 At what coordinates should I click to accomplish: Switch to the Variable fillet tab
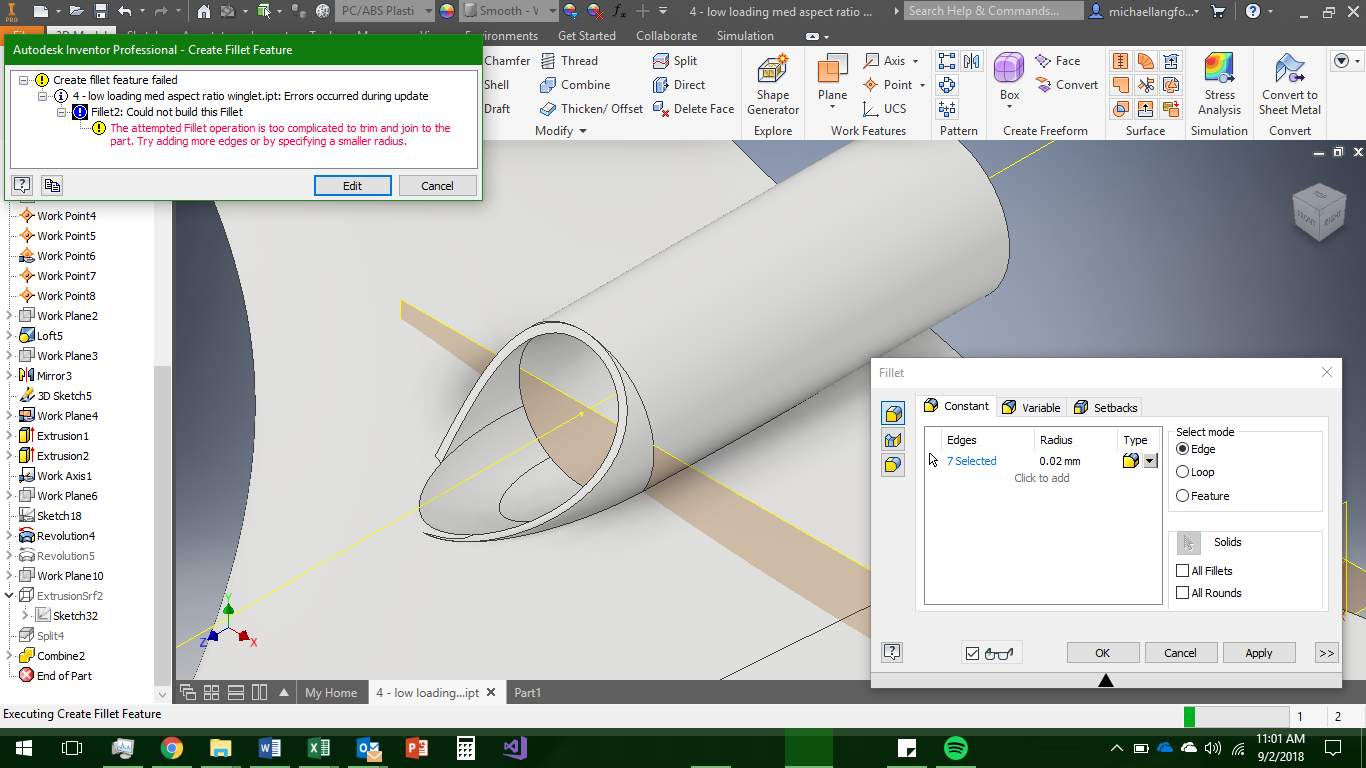pos(1031,407)
